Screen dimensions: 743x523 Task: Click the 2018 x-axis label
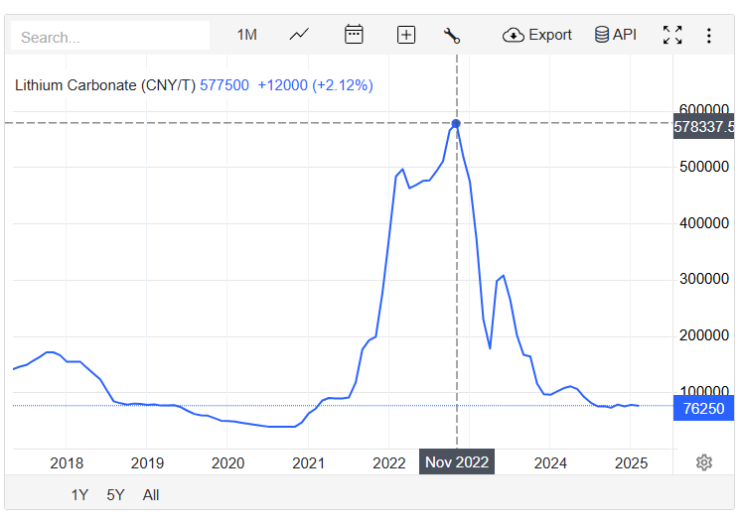(x=66, y=463)
